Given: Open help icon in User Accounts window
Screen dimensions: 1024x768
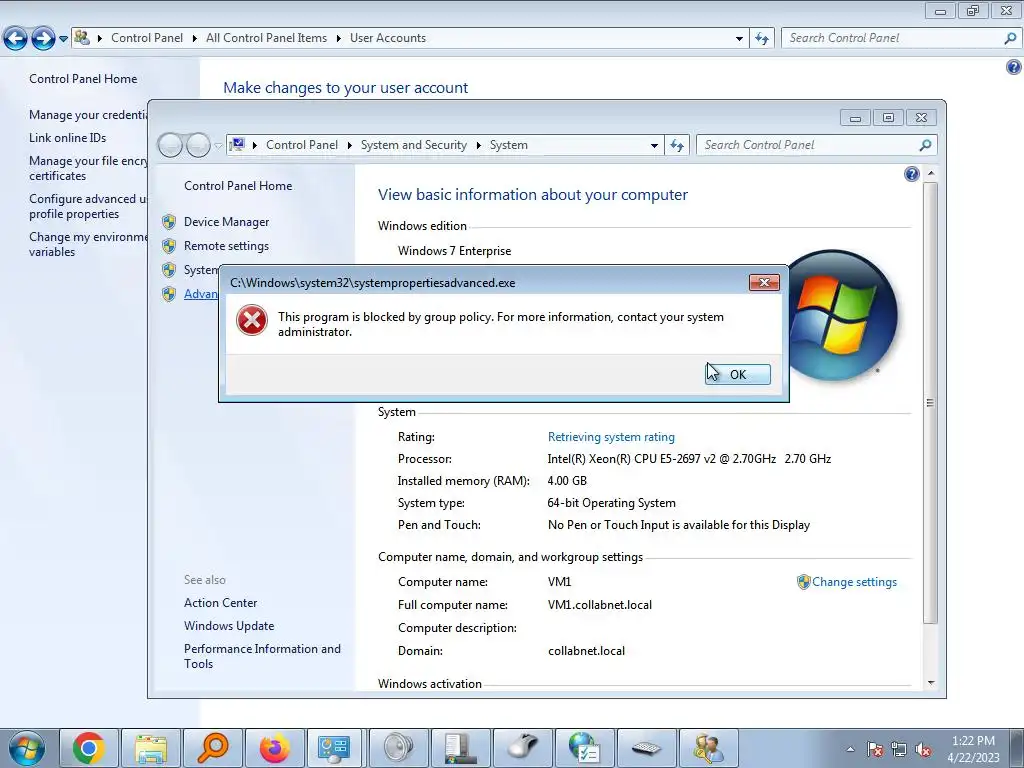Looking at the screenshot, I should (1014, 67).
